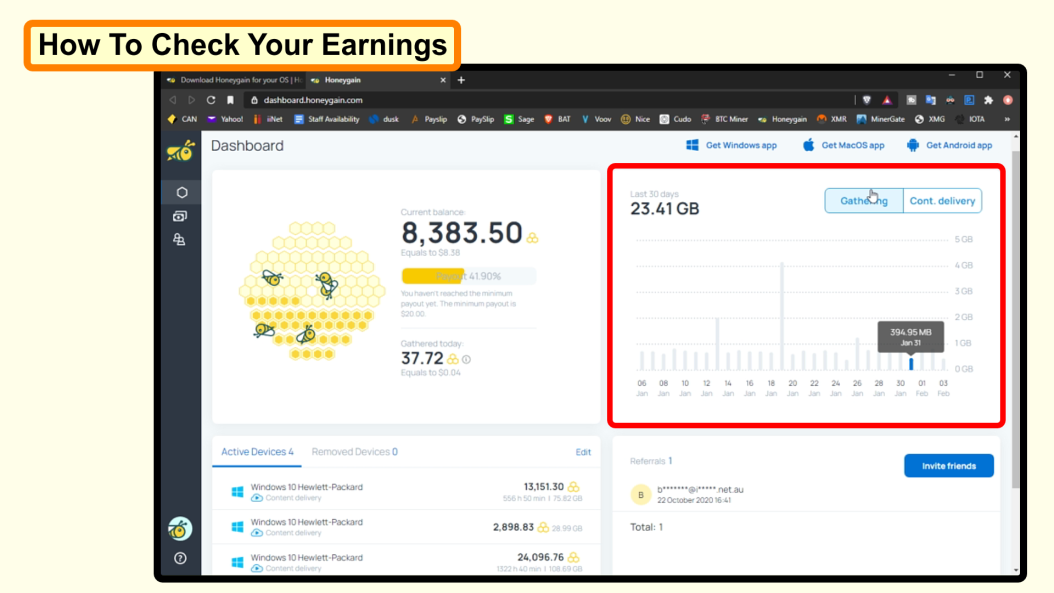Click the Payout 41.90% progress bar

point(469,276)
